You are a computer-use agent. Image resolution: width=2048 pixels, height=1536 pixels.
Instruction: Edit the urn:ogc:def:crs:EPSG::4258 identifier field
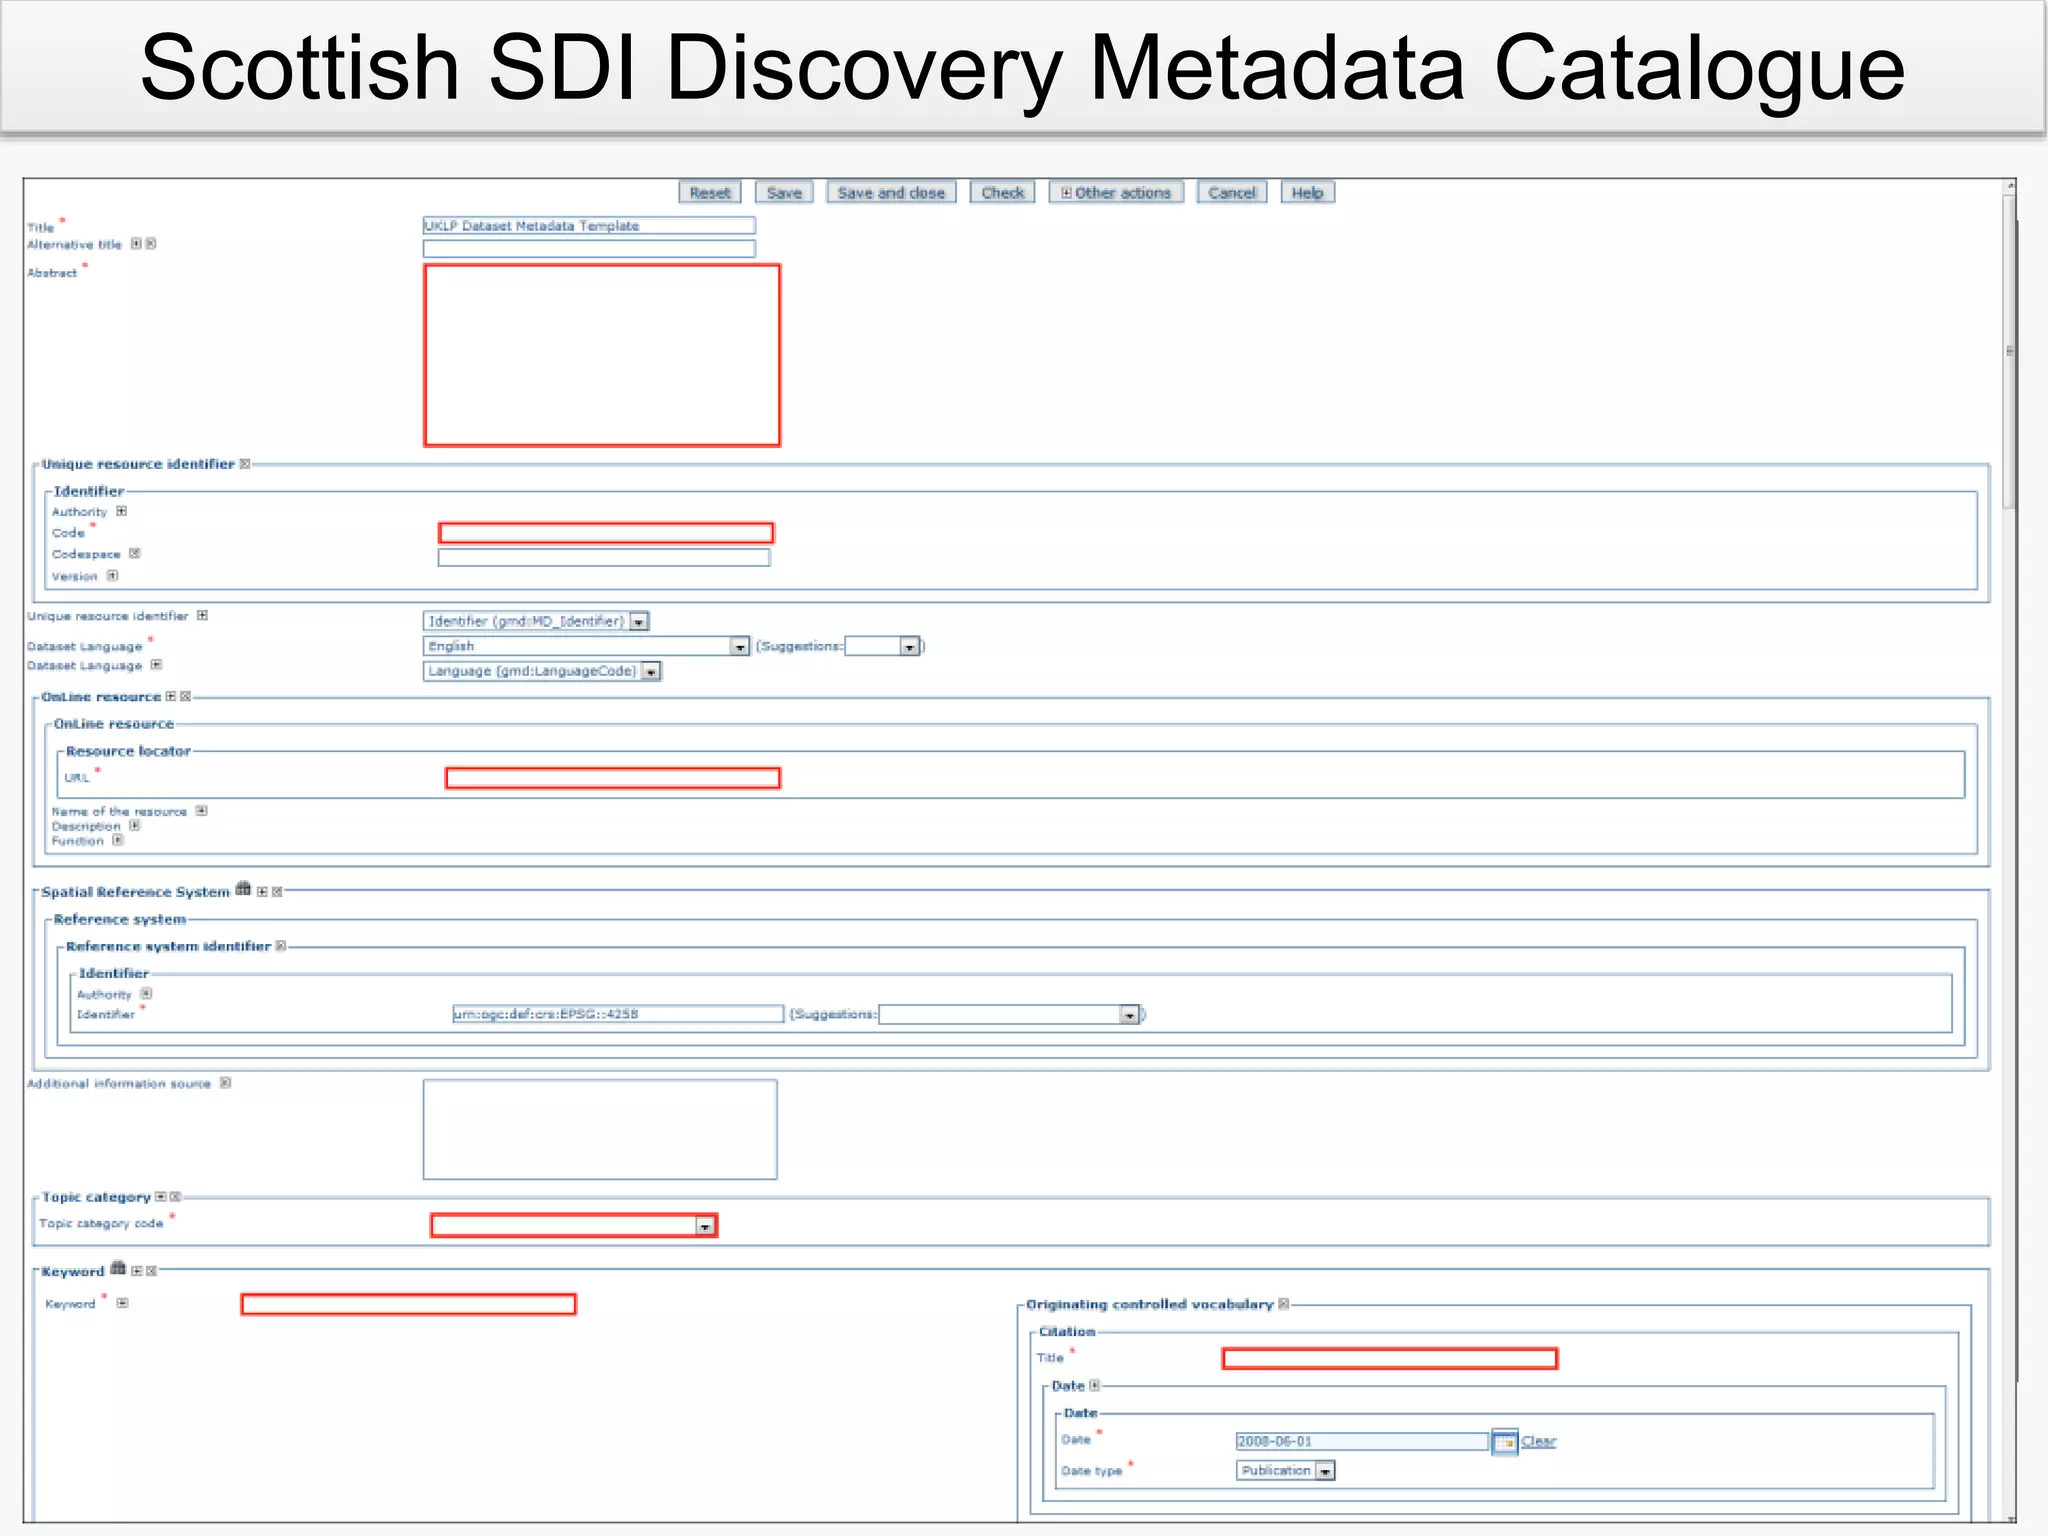618,1014
